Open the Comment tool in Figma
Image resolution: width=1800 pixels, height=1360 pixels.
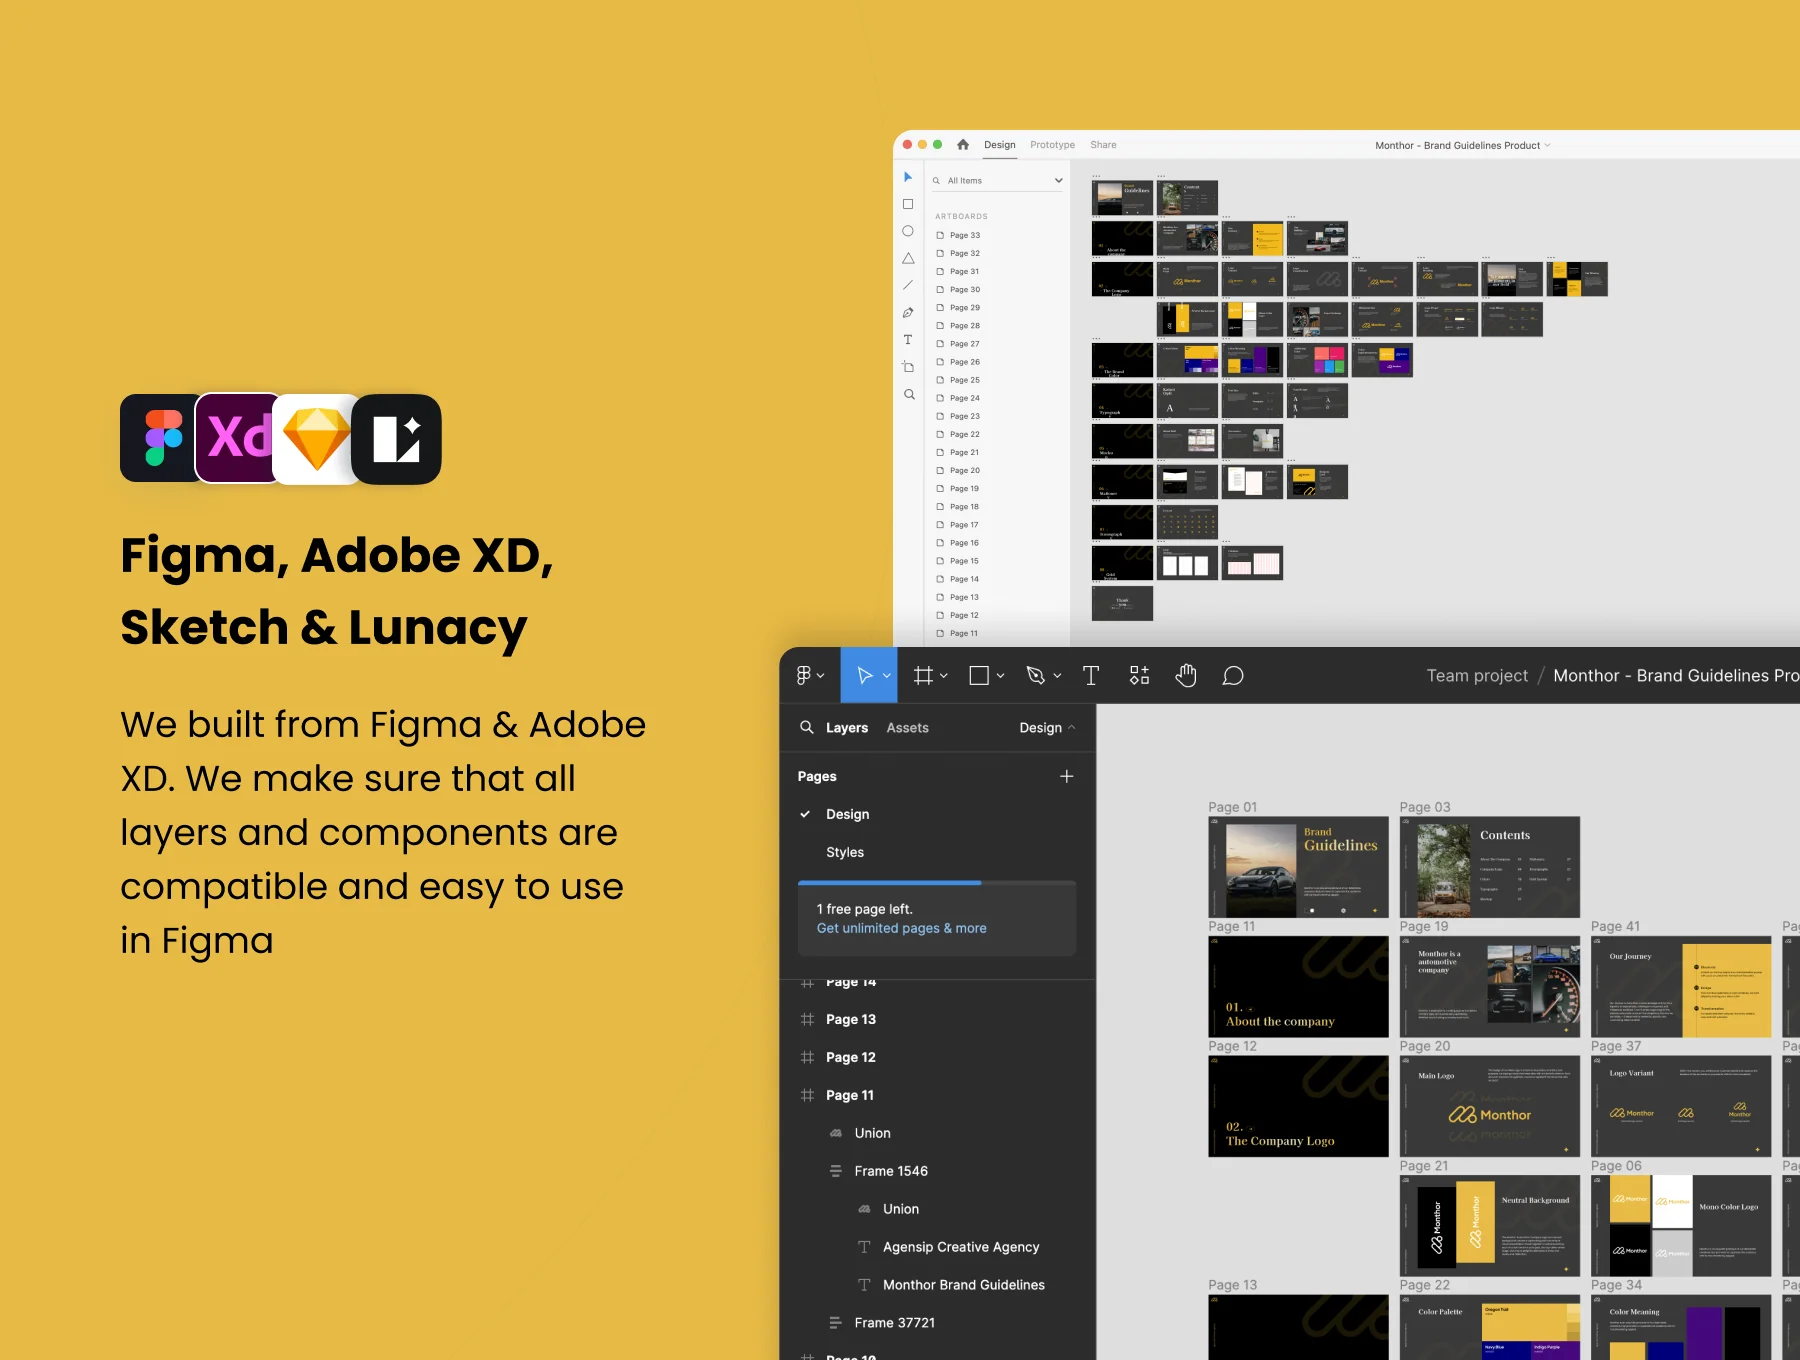[1233, 676]
